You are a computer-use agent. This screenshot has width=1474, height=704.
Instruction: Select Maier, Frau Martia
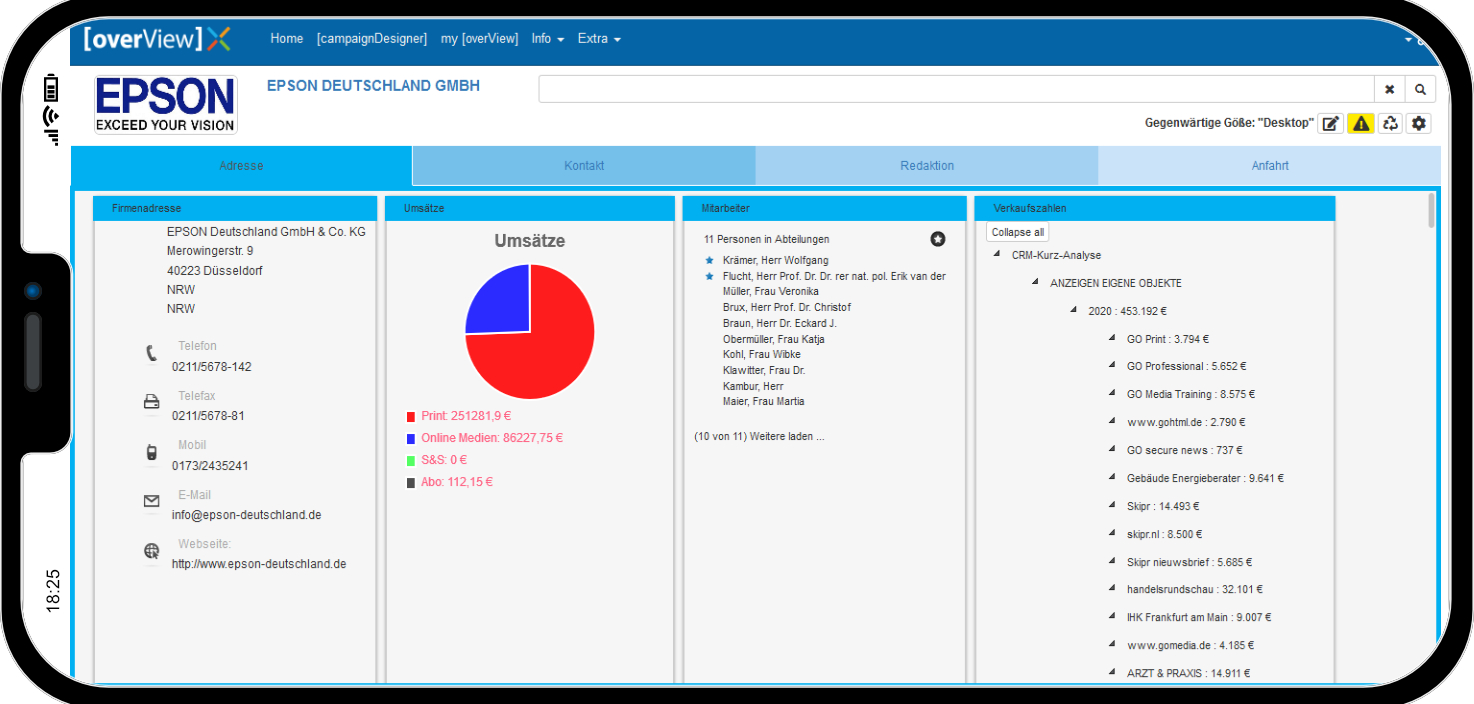click(764, 402)
